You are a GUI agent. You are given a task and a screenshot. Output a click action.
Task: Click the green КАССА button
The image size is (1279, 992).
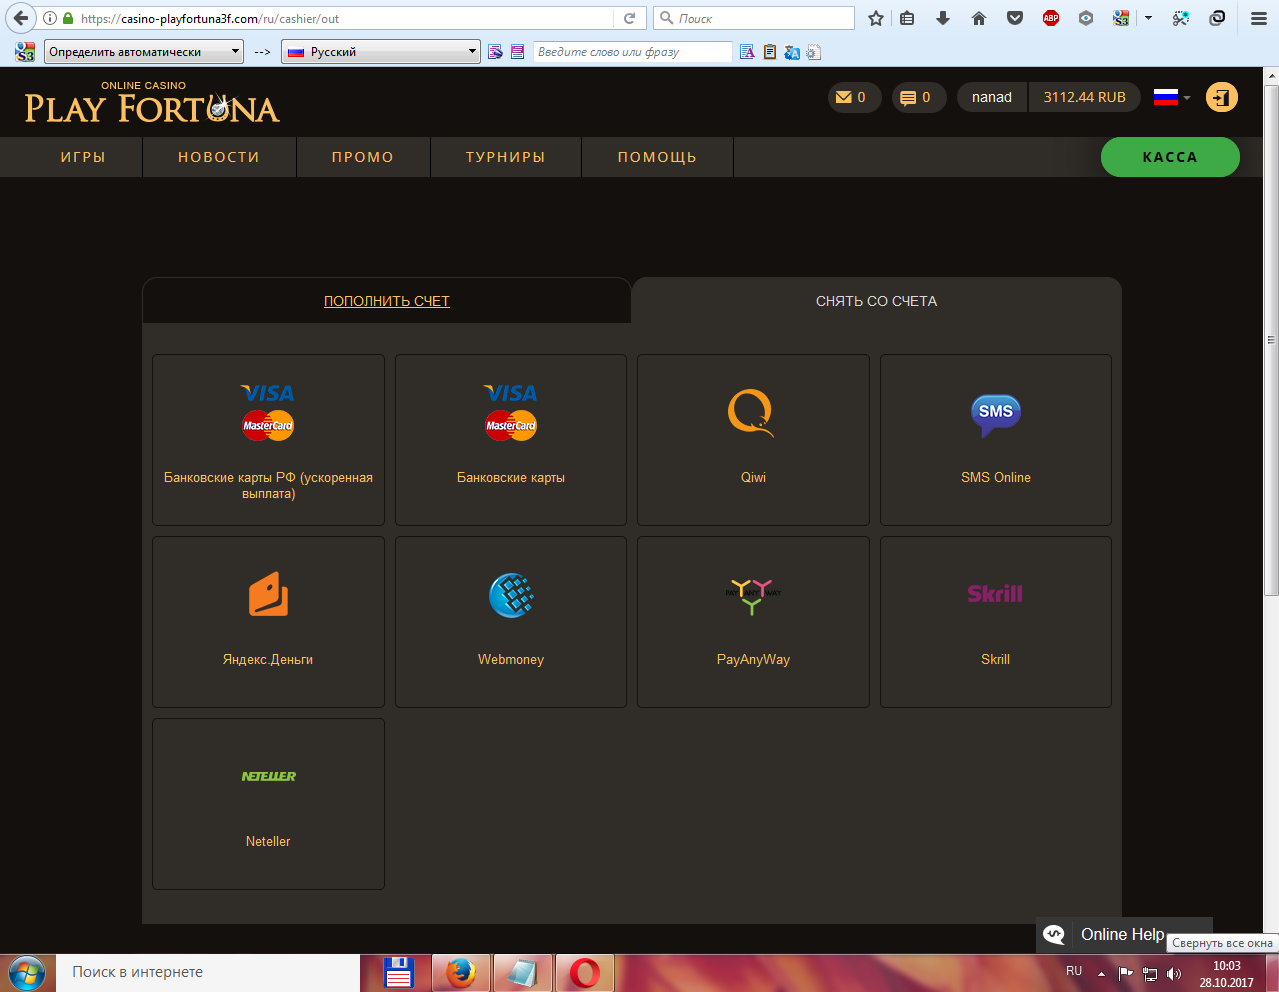coord(1170,157)
